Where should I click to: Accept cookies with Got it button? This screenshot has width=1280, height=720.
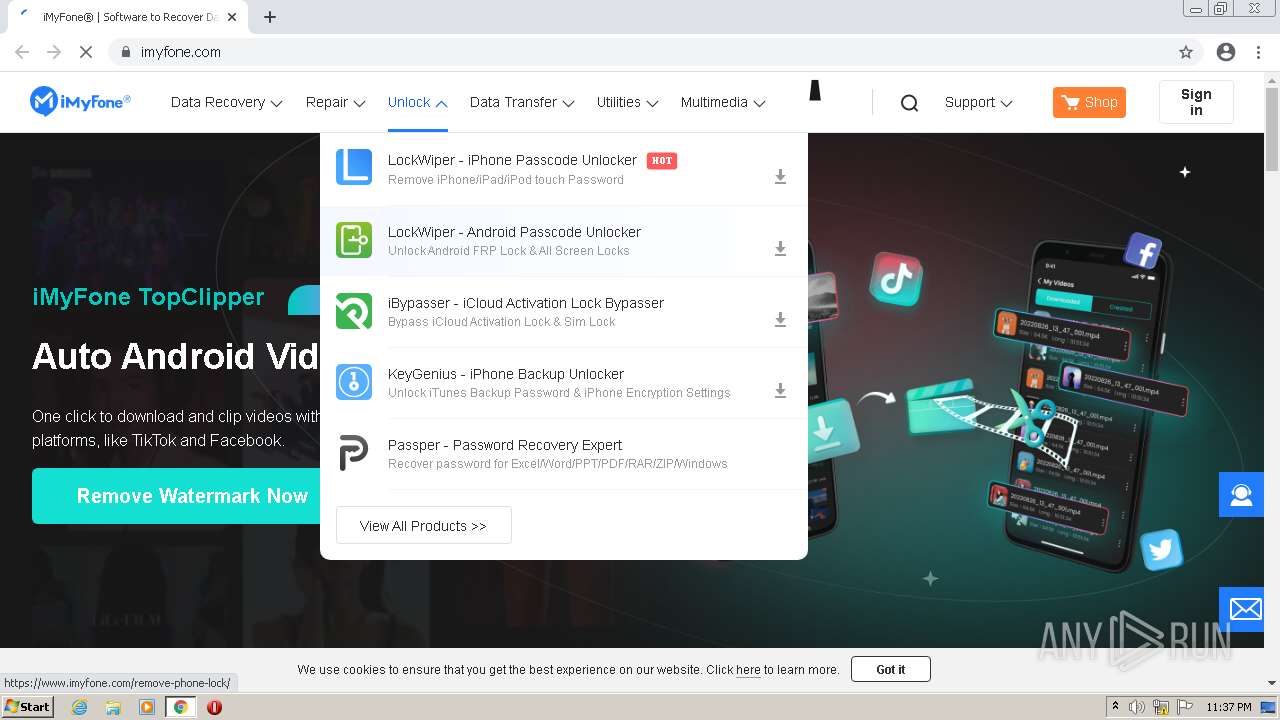(890, 669)
